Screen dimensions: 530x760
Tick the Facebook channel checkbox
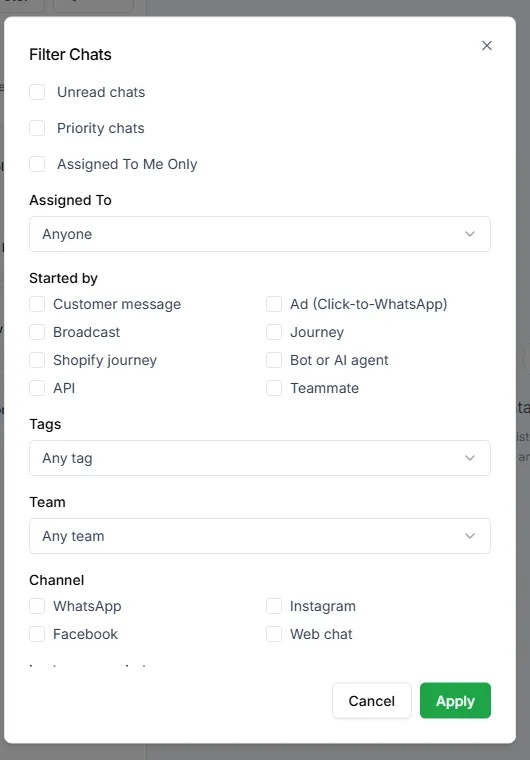37,634
